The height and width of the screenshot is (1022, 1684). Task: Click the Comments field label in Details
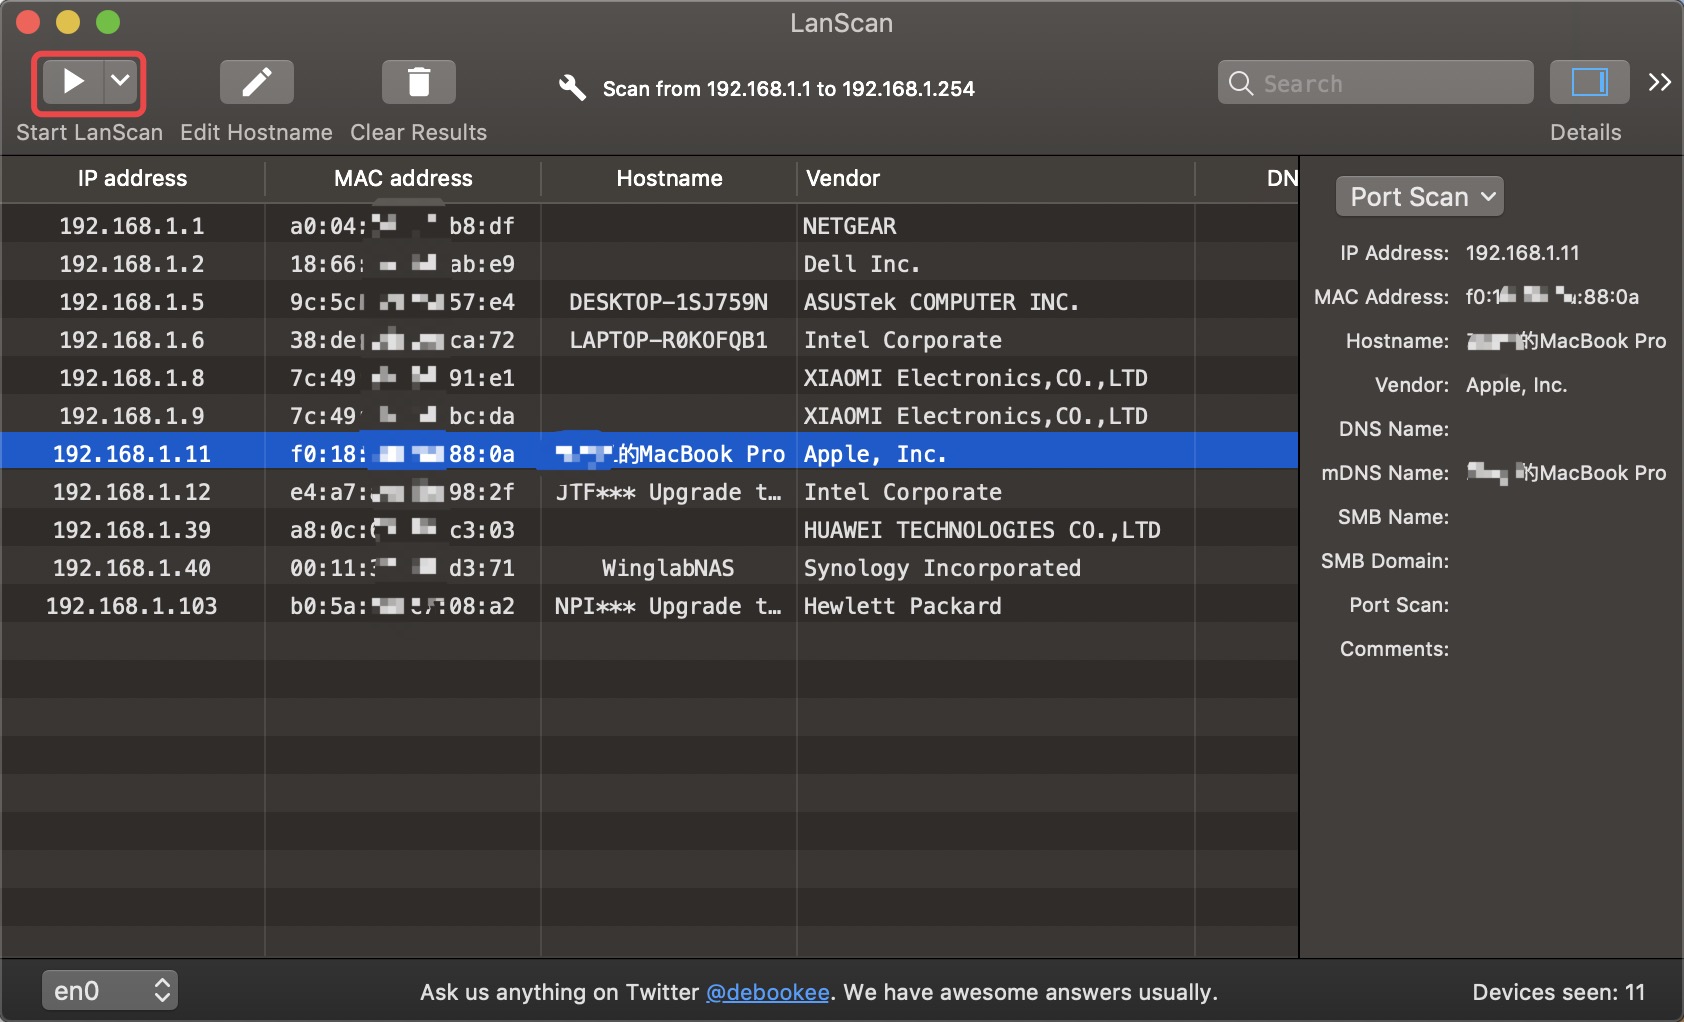1394,649
